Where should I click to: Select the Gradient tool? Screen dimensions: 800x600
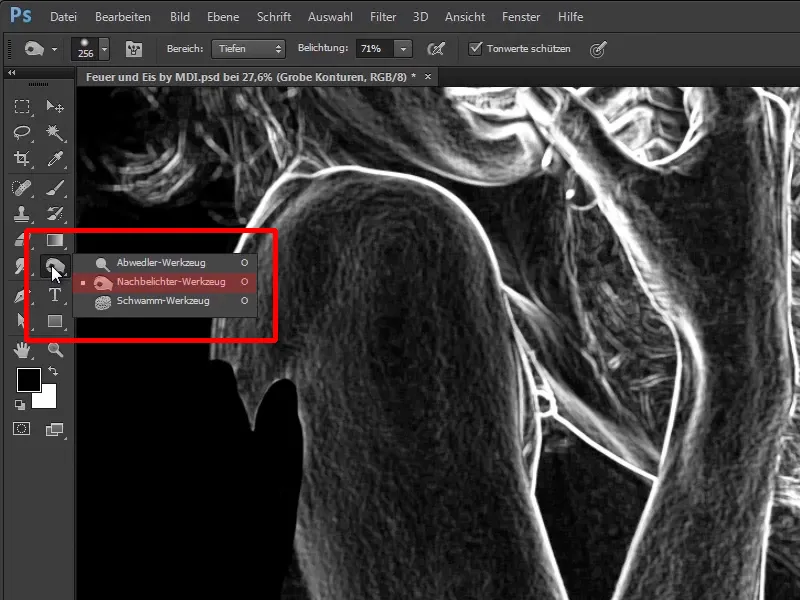pyautogui.click(x=55, y=240)
